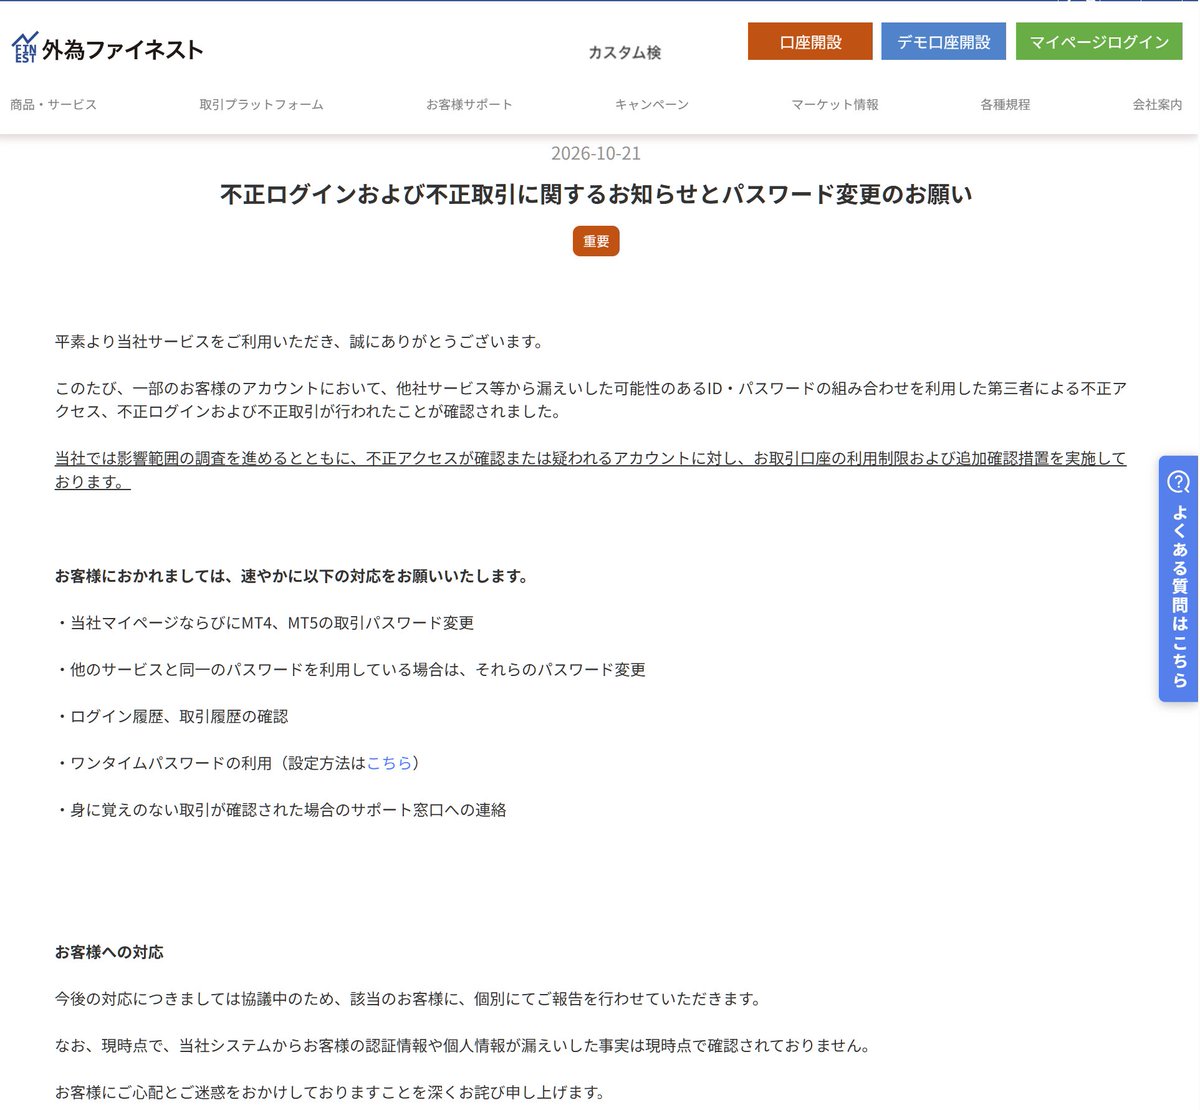Click the 重要 label badge

tap(596, 241)
